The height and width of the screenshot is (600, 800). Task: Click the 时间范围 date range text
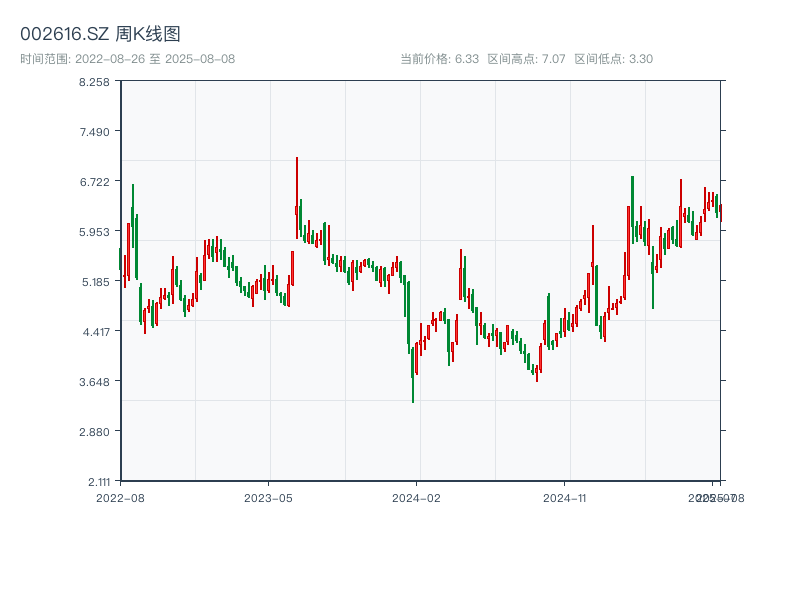[x=127, y=59]
